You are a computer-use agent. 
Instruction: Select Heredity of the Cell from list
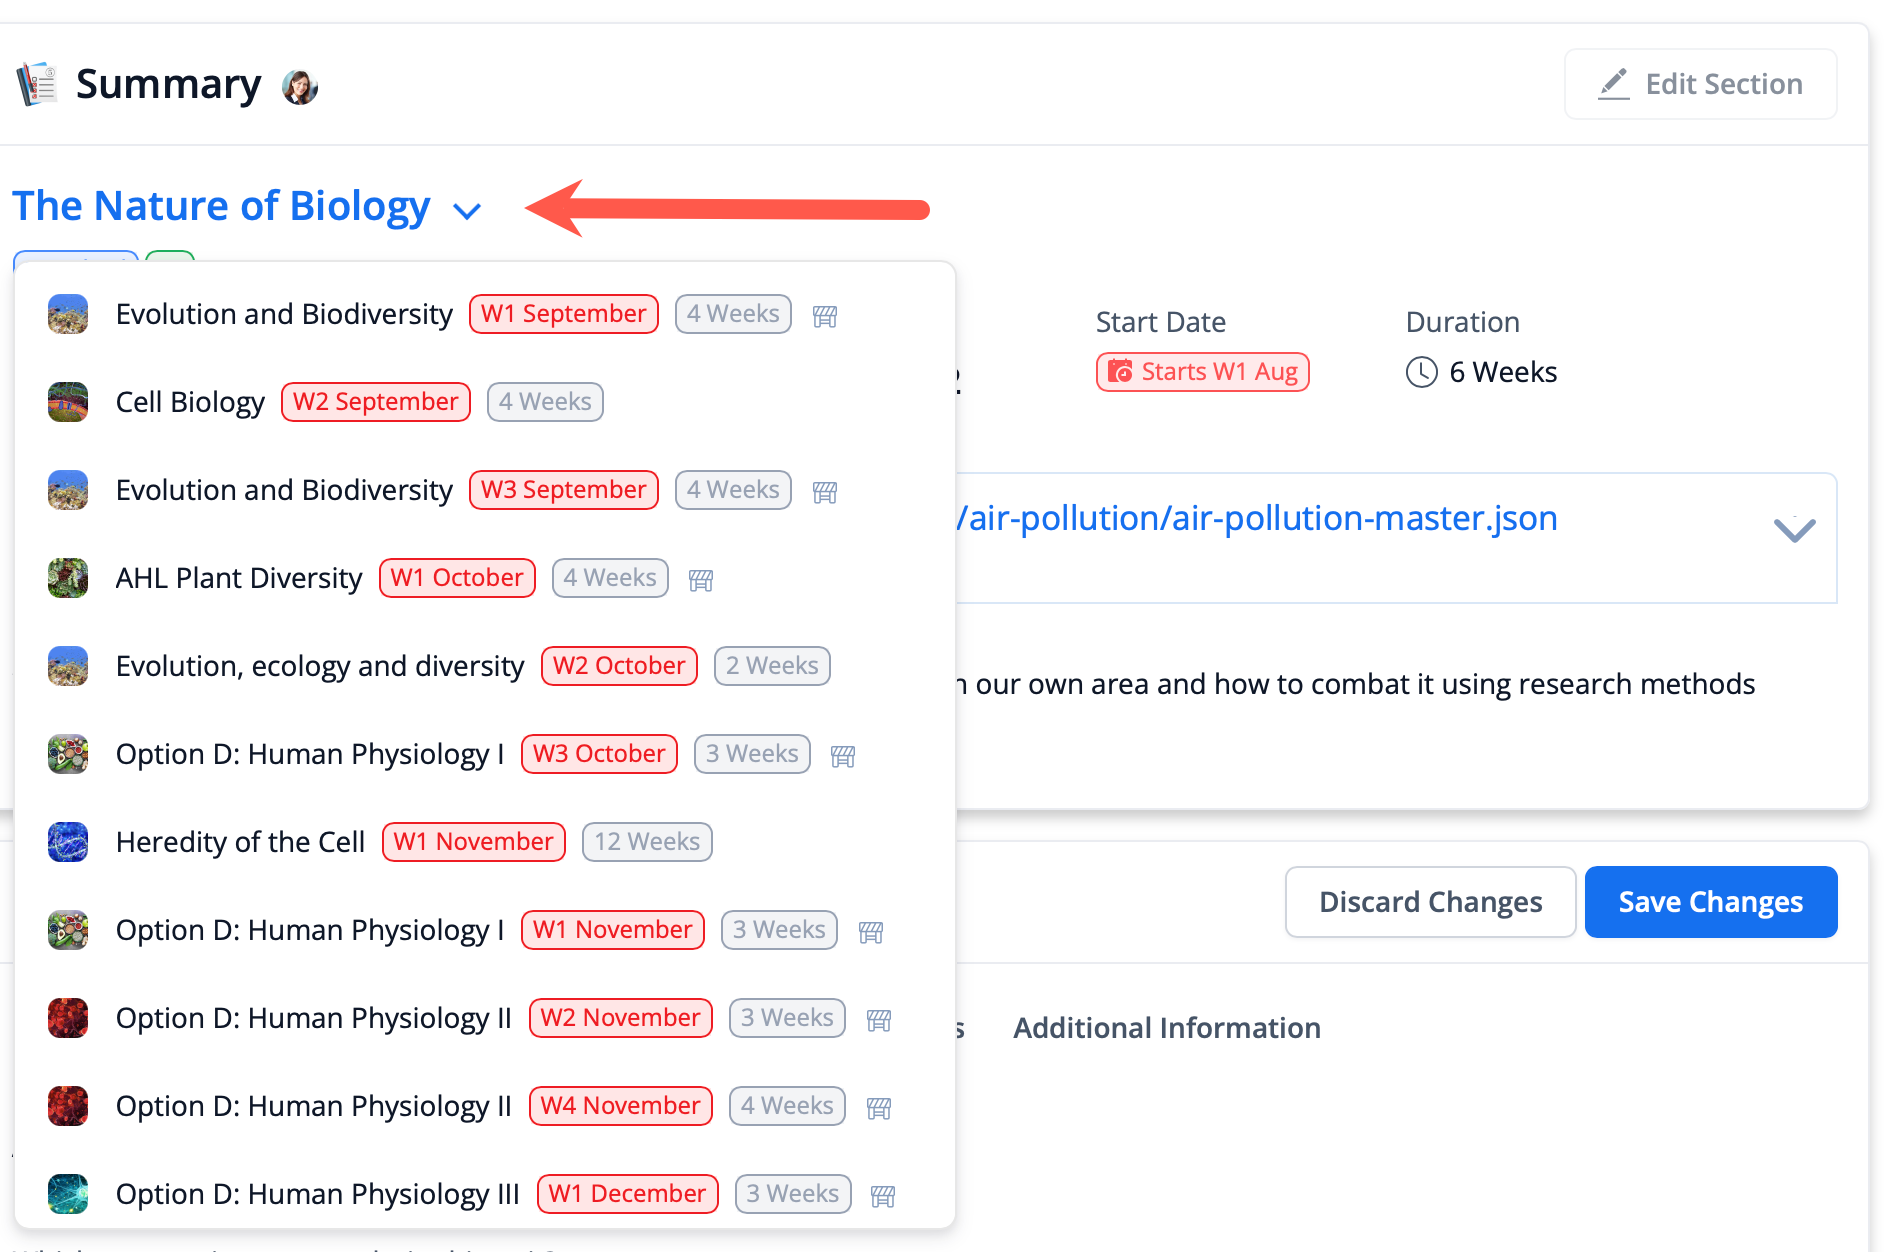click(240, 842)
